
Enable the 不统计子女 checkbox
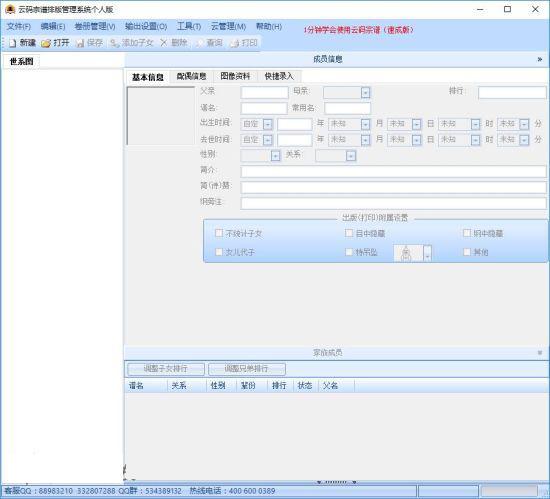tap(219, 233)
